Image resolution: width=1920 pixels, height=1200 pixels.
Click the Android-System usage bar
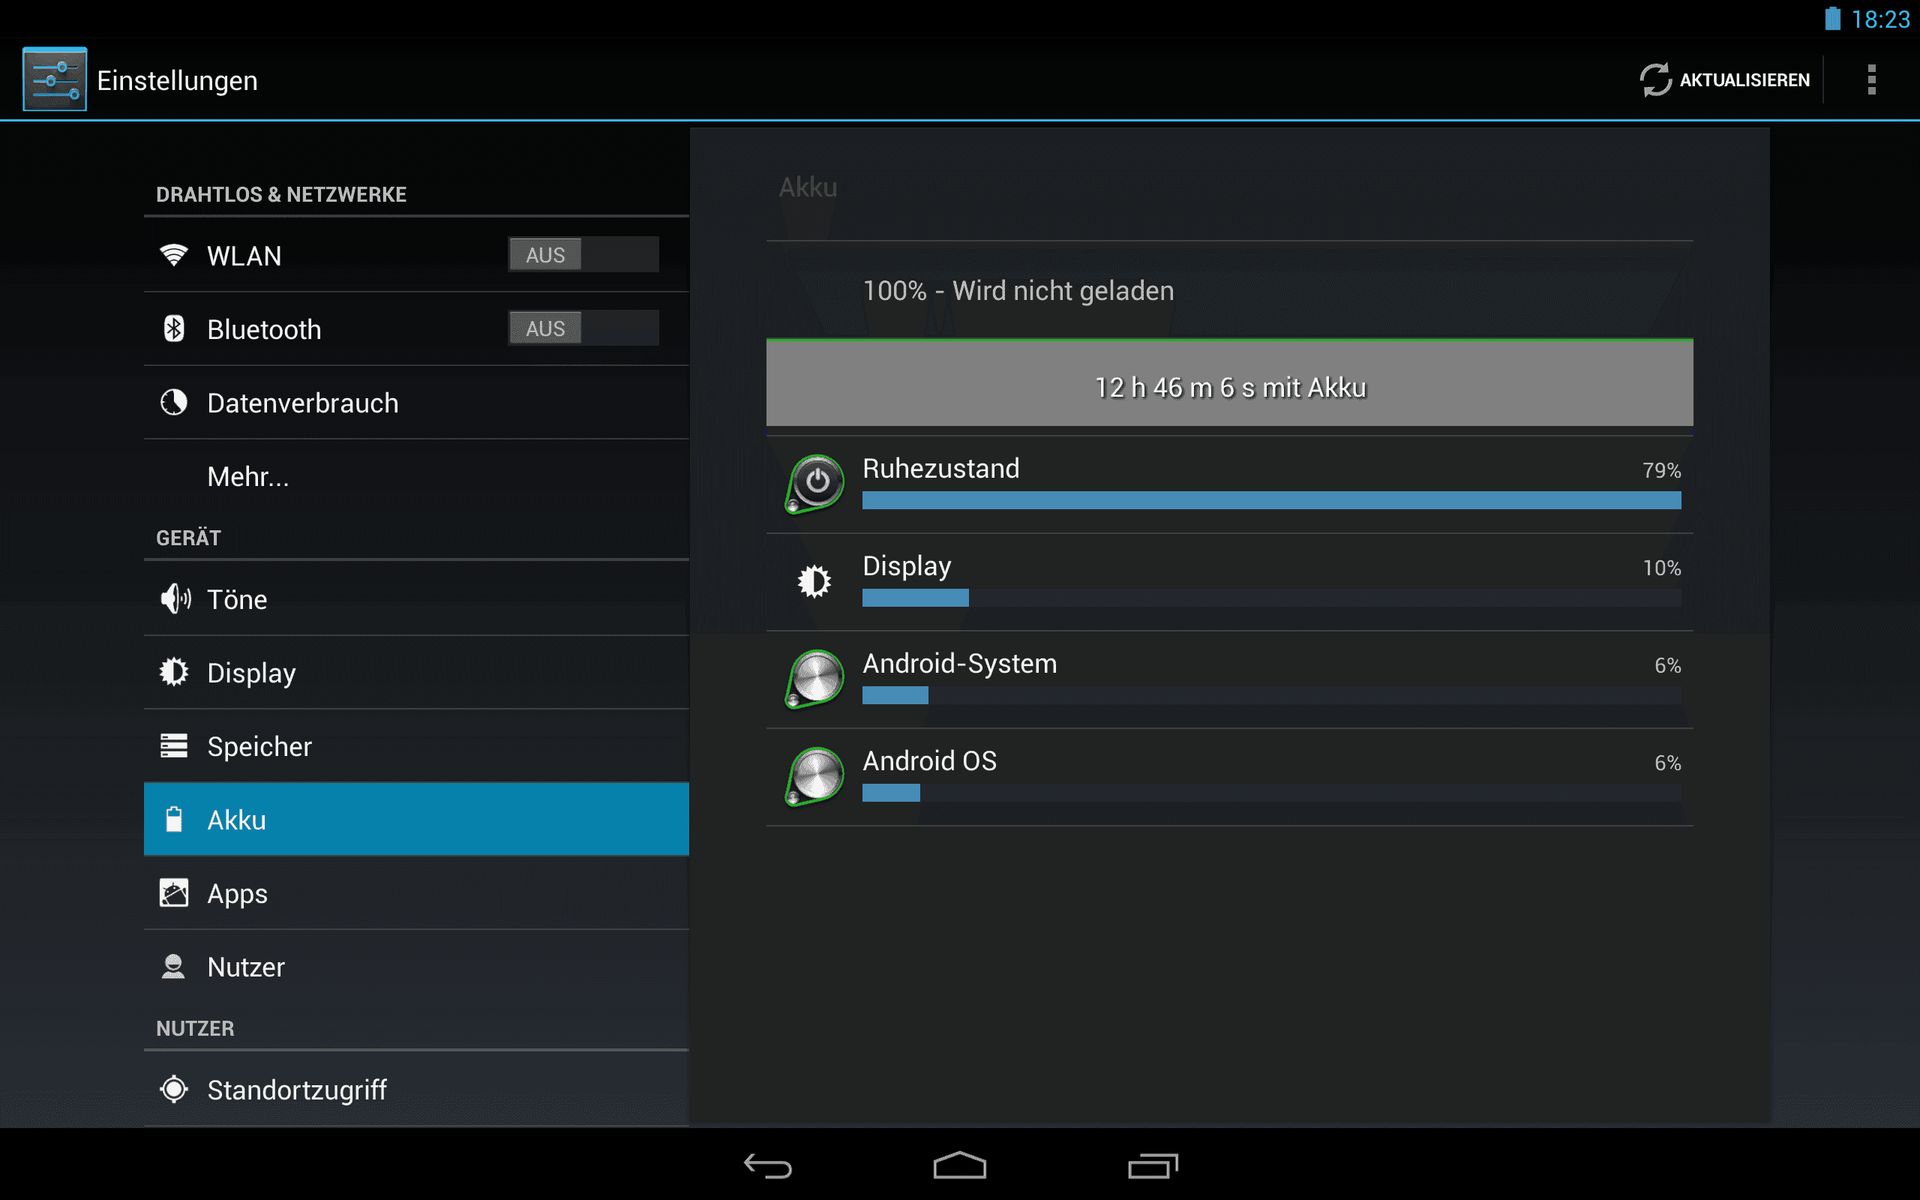[1271, 695]
